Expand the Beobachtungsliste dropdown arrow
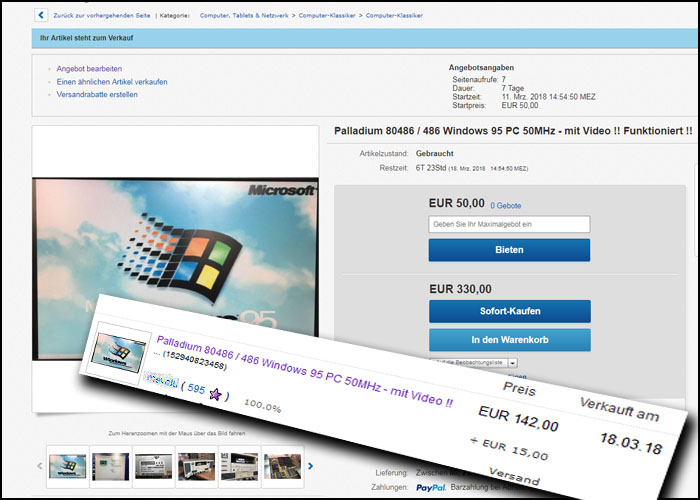Screen dimensions: 700x500 coord(512,363)
